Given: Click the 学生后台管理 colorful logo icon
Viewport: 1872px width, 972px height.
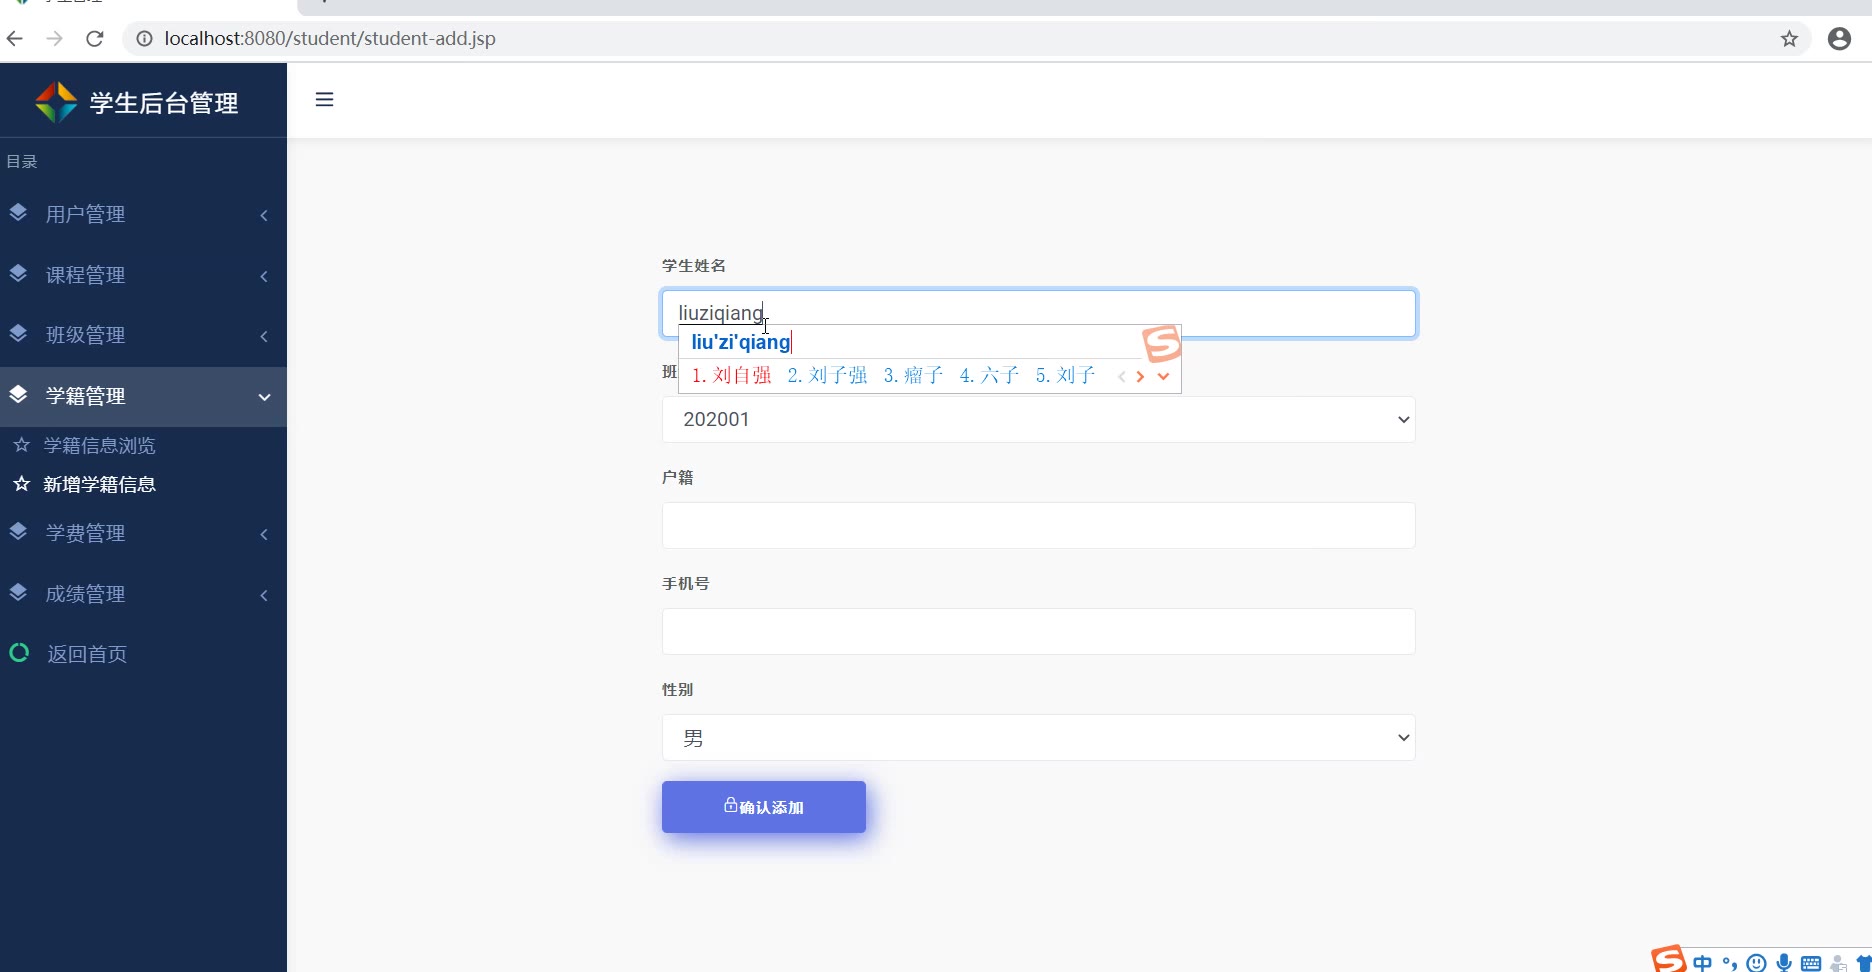Looking at the screenshot, I should 56,102.
